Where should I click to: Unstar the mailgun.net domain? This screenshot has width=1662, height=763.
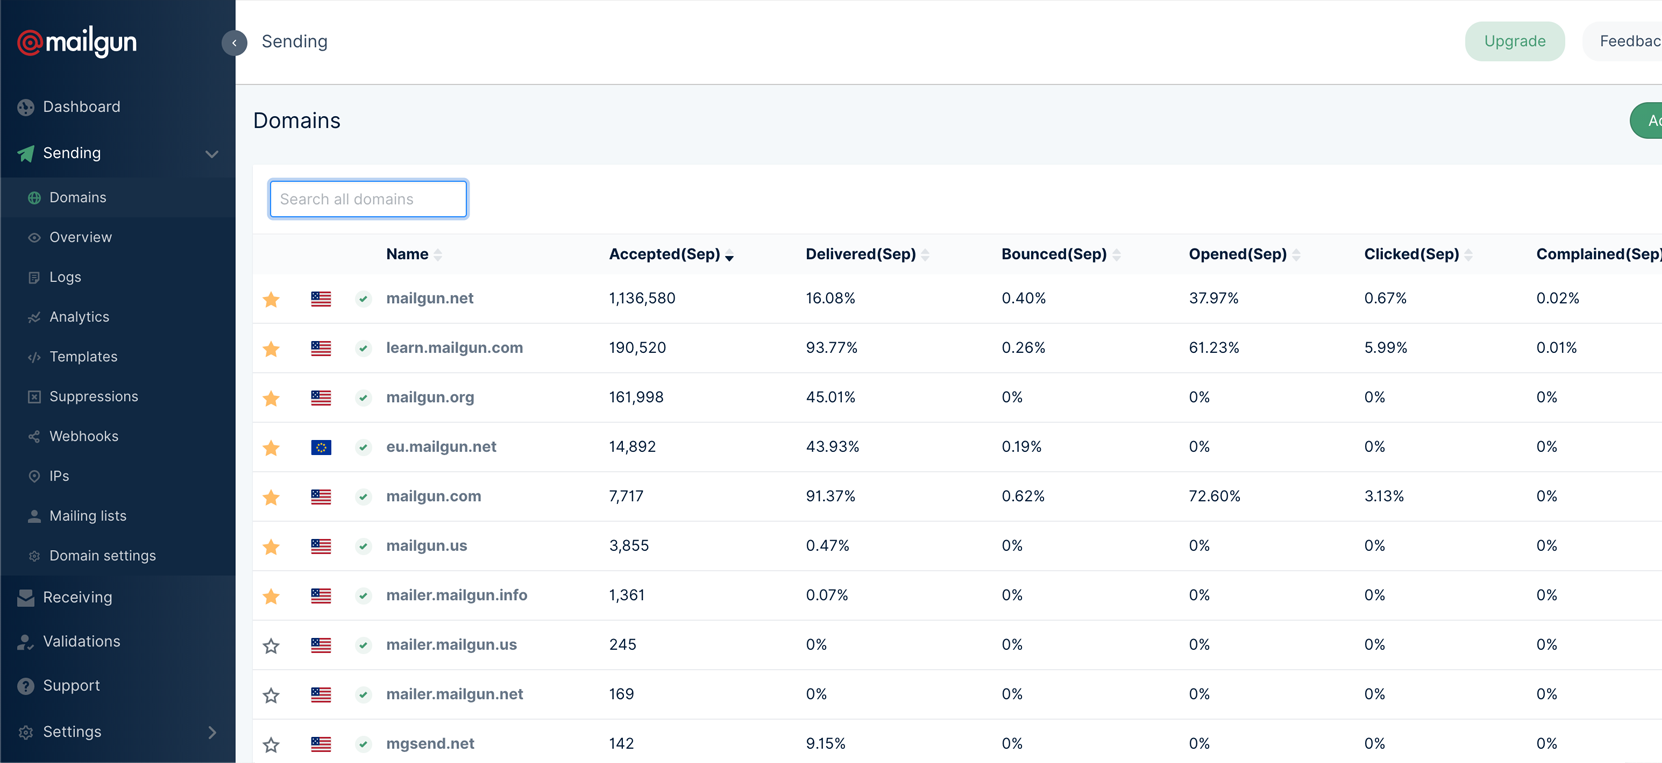click(271, 299)
